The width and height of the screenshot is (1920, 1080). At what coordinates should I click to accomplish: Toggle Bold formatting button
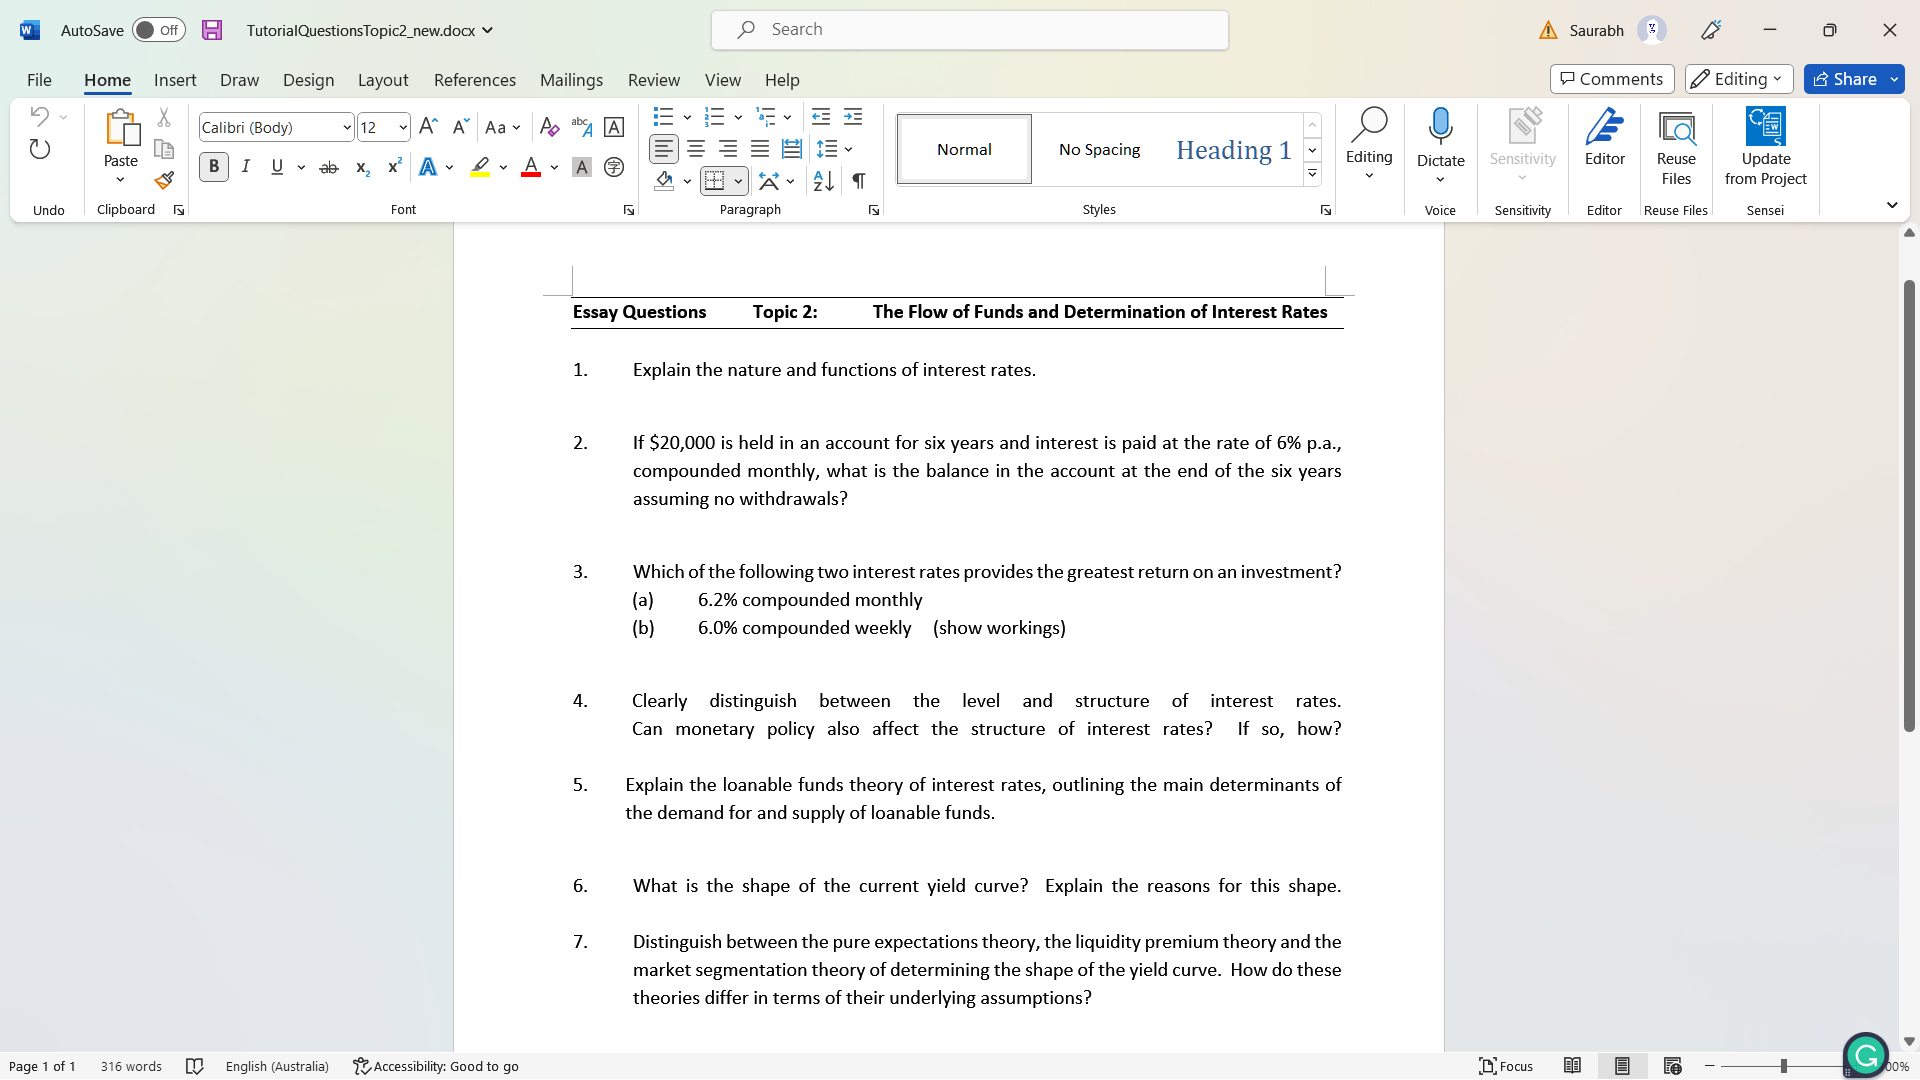213,167
